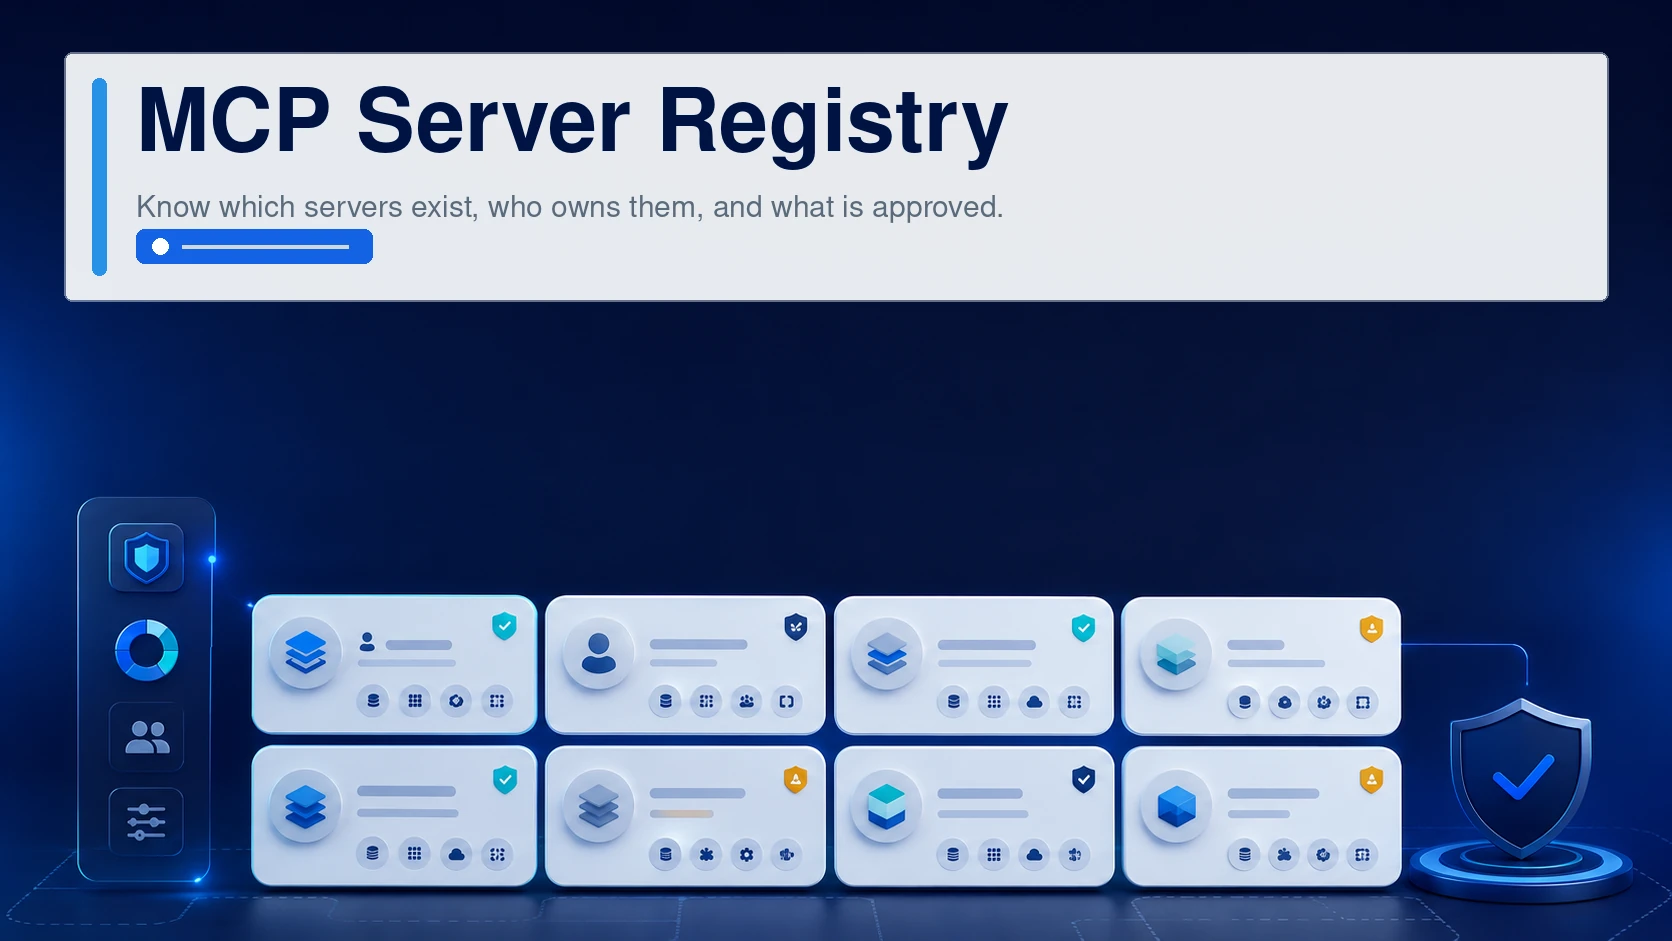Click the small person icon beside card title

[x=367, y=642]
